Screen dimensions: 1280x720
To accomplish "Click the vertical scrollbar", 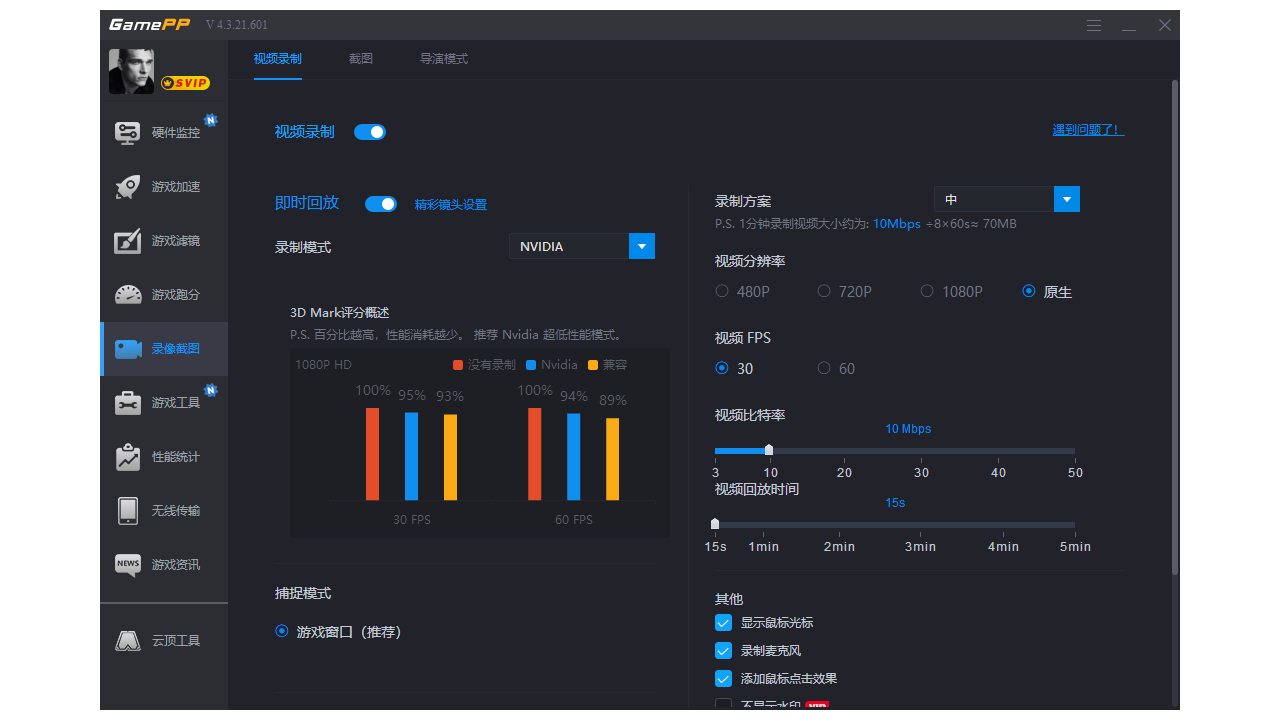I will [x=1175, y=327].
